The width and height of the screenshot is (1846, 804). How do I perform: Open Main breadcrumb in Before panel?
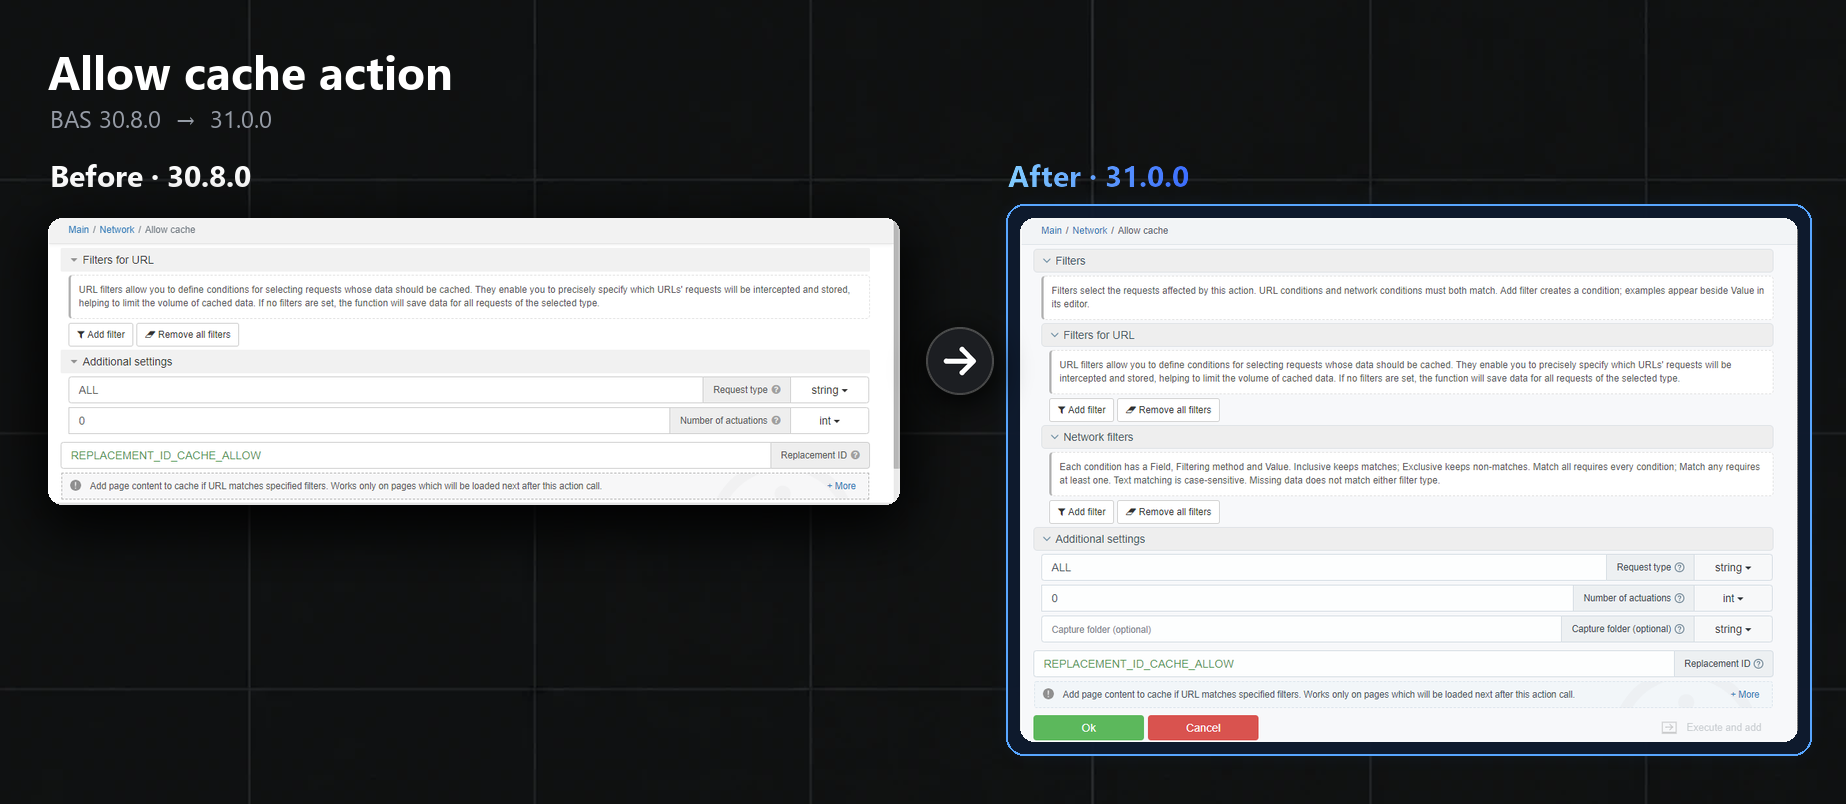78,230
